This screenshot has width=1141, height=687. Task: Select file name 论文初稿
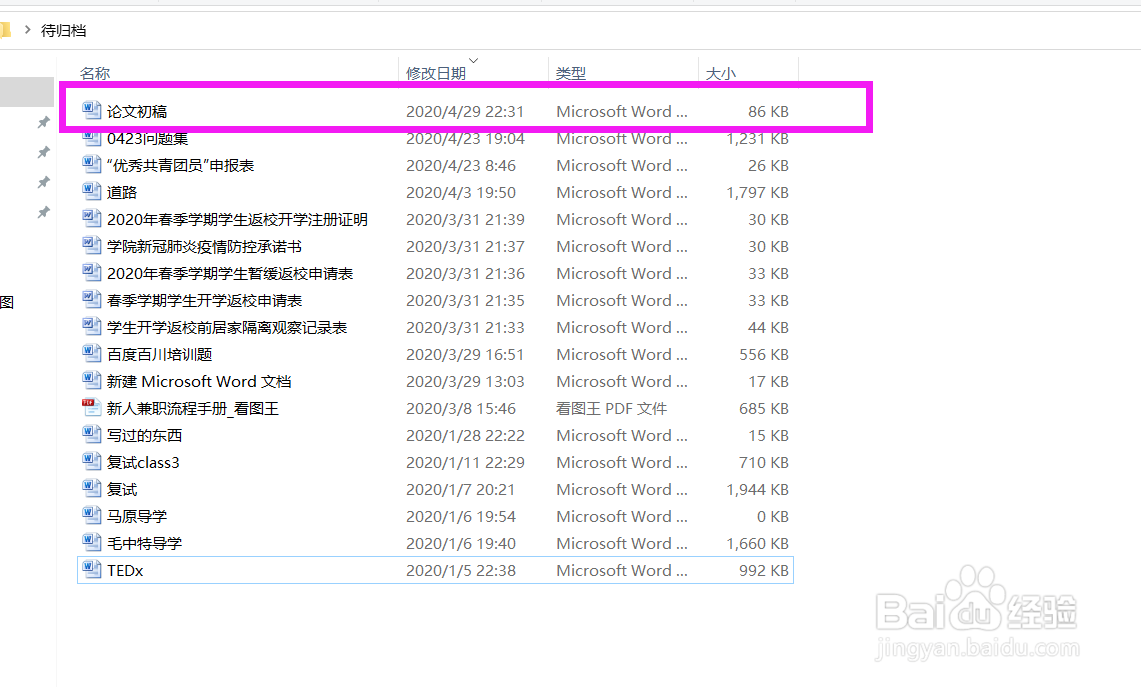(x=137, y=111)
